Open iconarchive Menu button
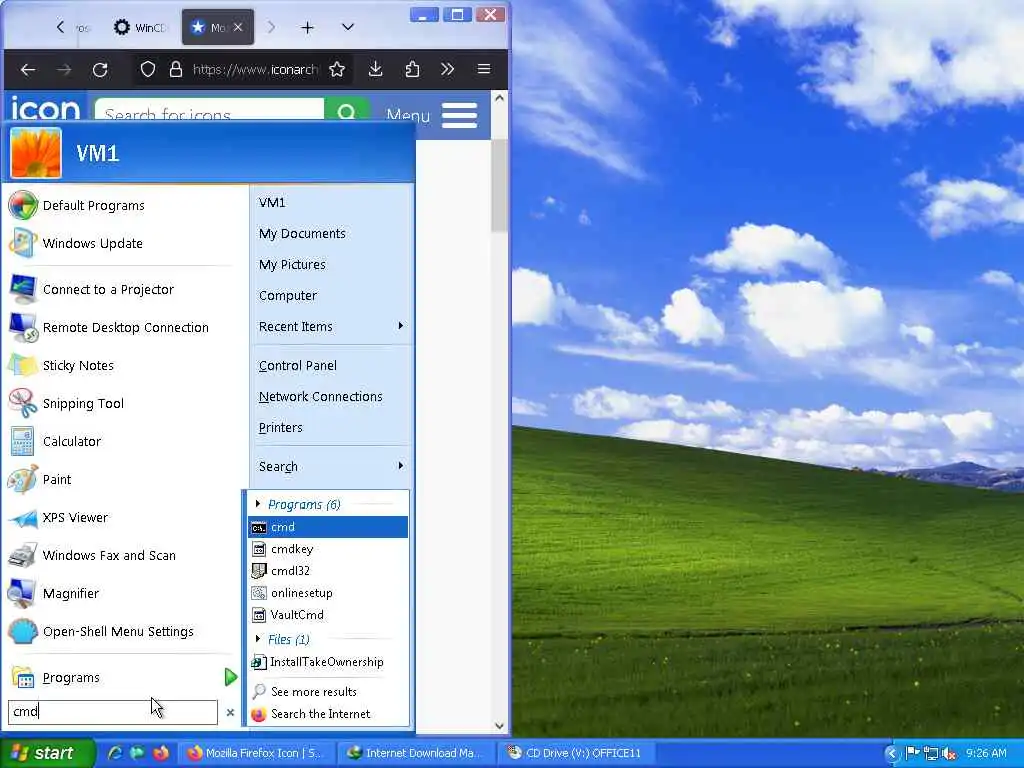Viewport: 1024px width, 768px height. (432, 116)
